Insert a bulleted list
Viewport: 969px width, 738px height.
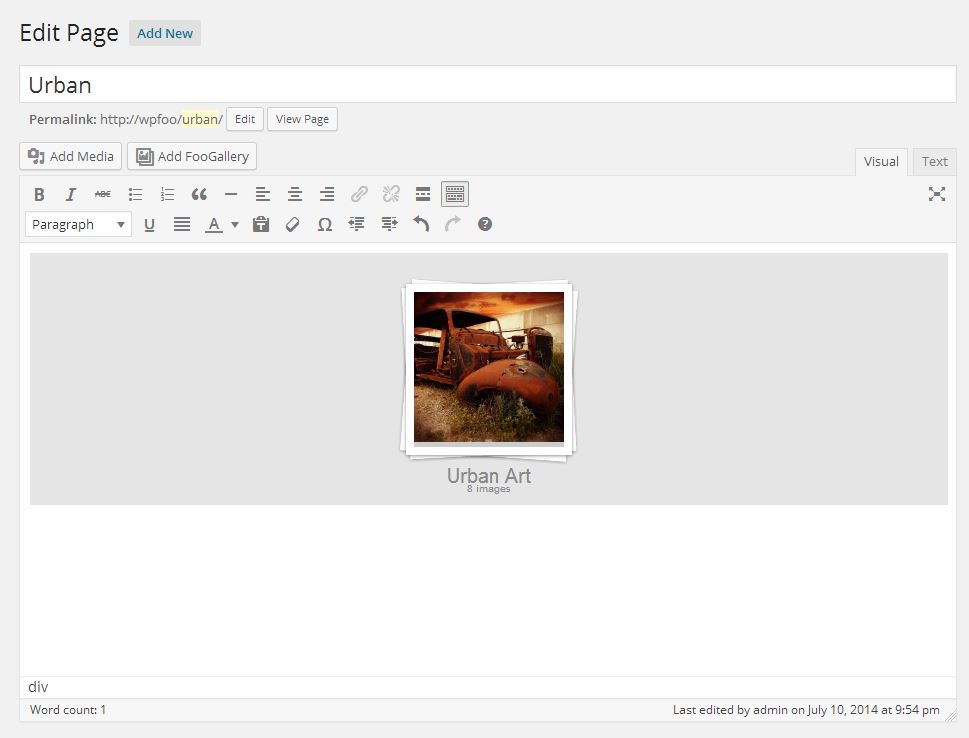point(135,193)
